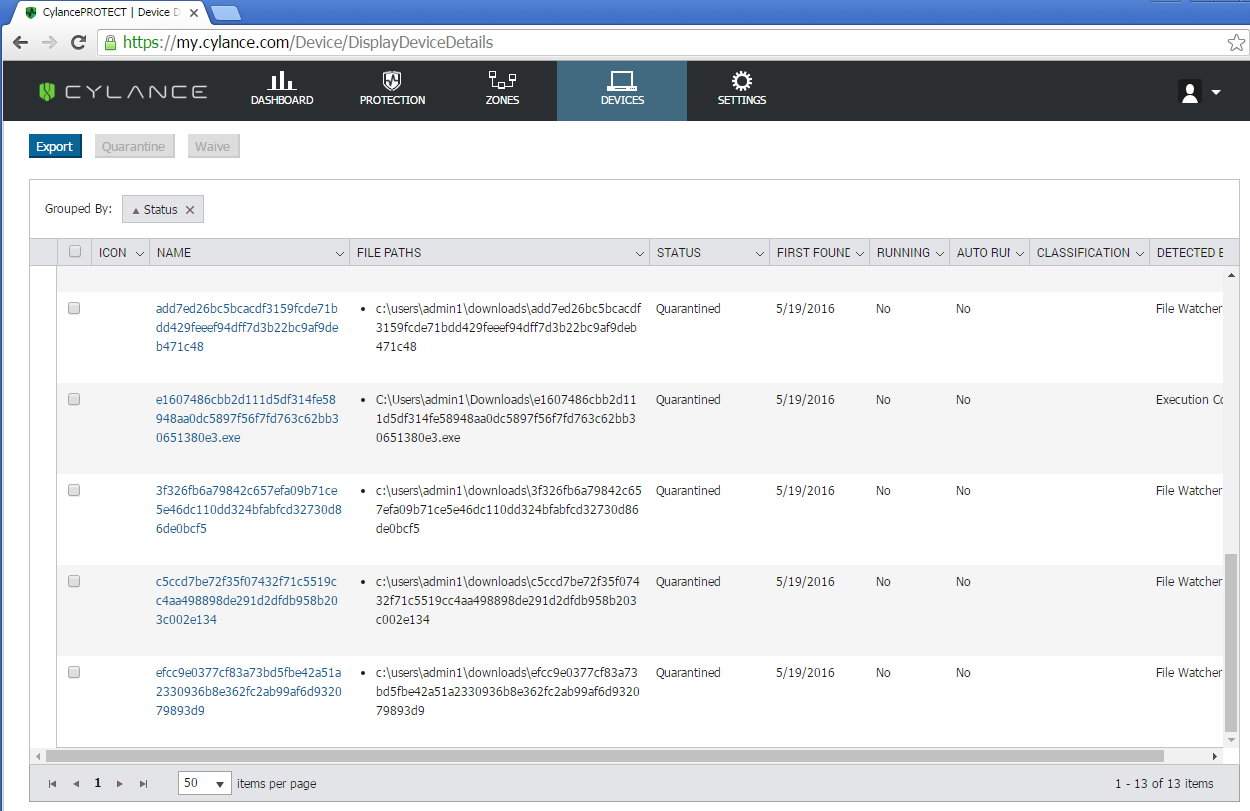Click the scroll left arrow of table
The width and height of the screenshot is (1250, 811).
click(38, 756)
